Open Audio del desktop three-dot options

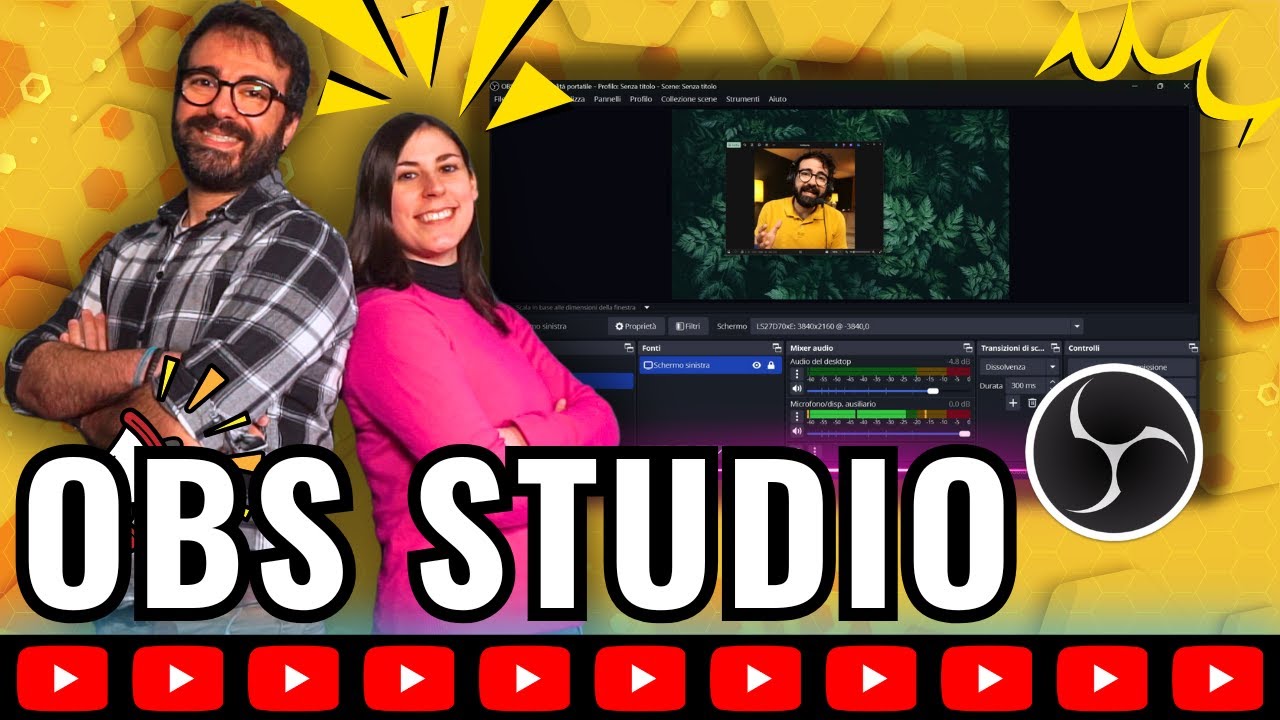click(797, 374)
